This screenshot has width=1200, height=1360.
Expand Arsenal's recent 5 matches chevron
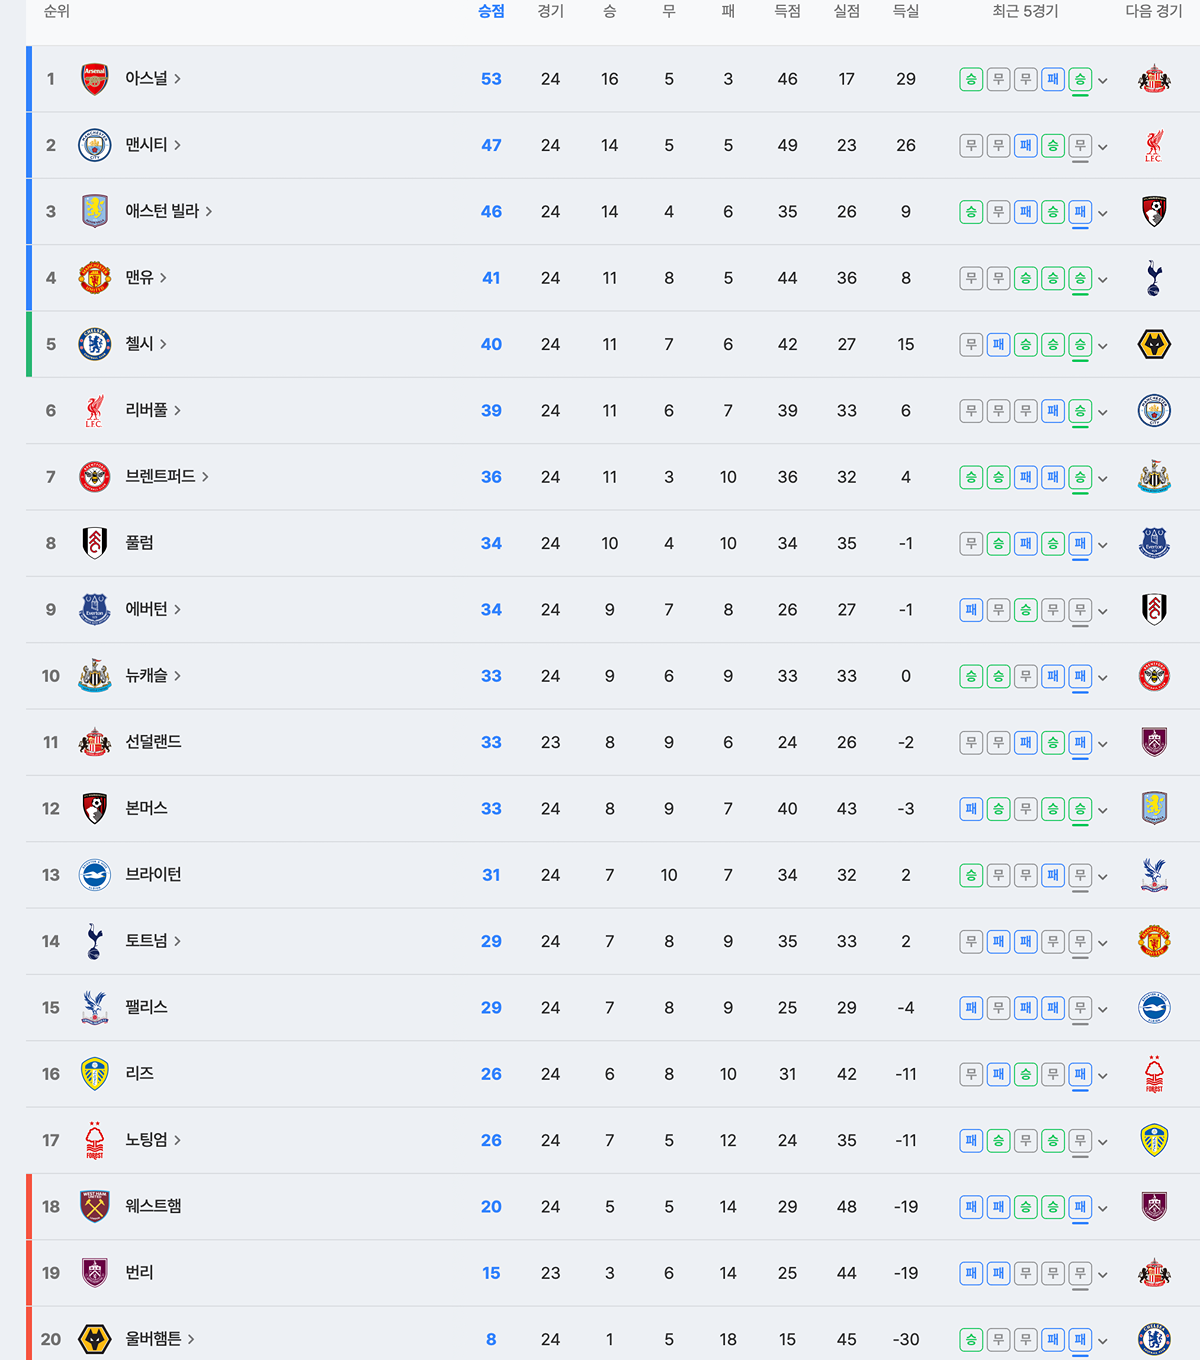tap(1103, 81)
